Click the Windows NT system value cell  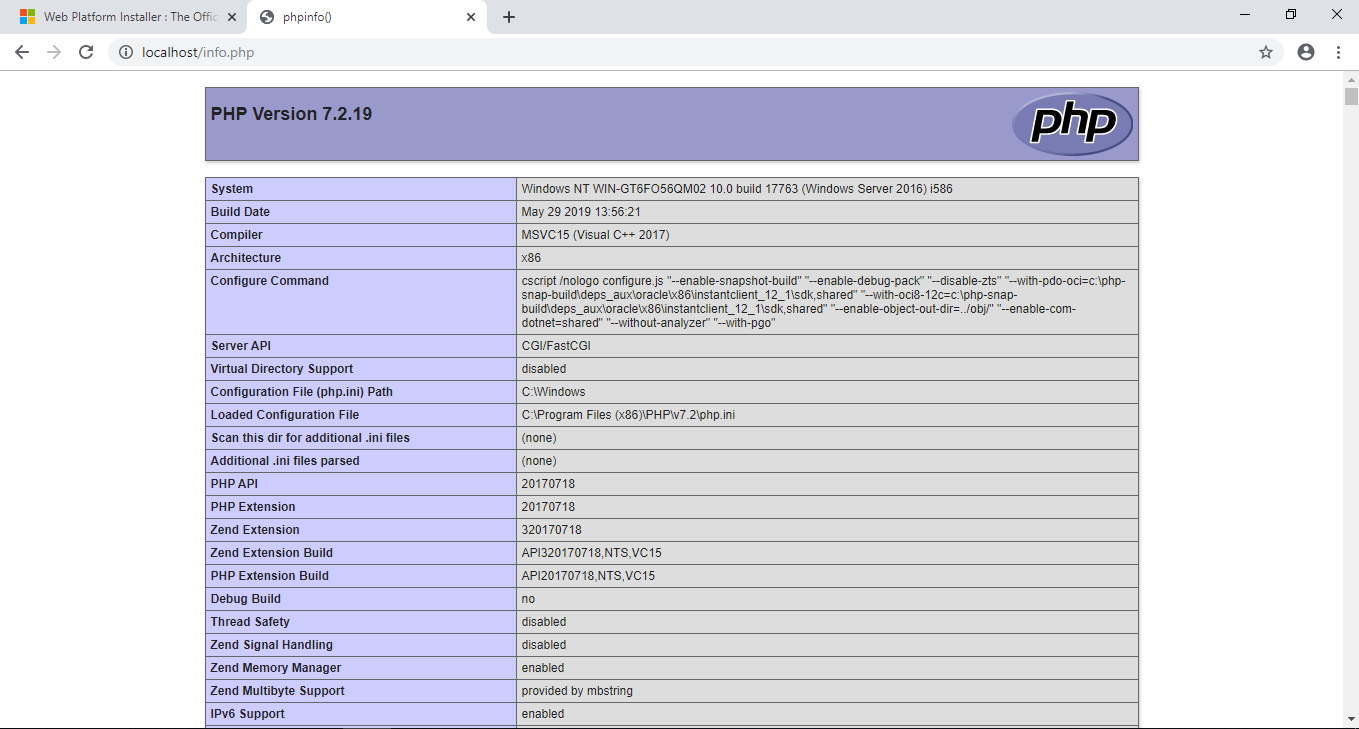tap(827, 189)
